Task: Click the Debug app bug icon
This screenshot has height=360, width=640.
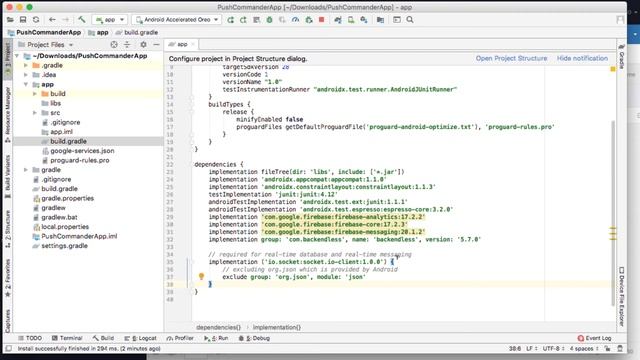Action: (269, 20)
